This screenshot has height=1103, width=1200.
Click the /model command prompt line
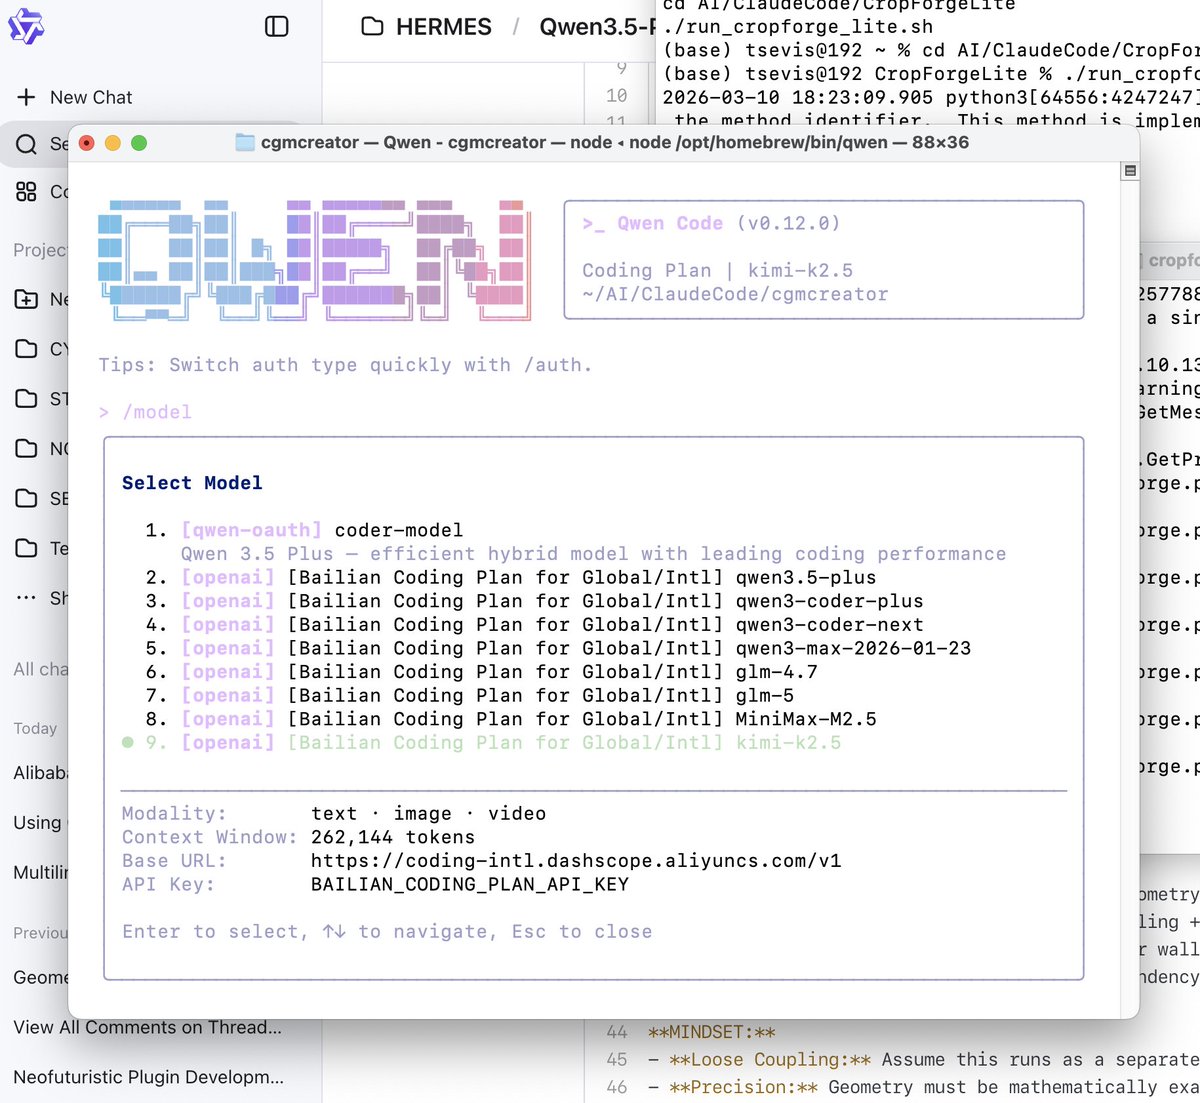(x=145, y=412)
